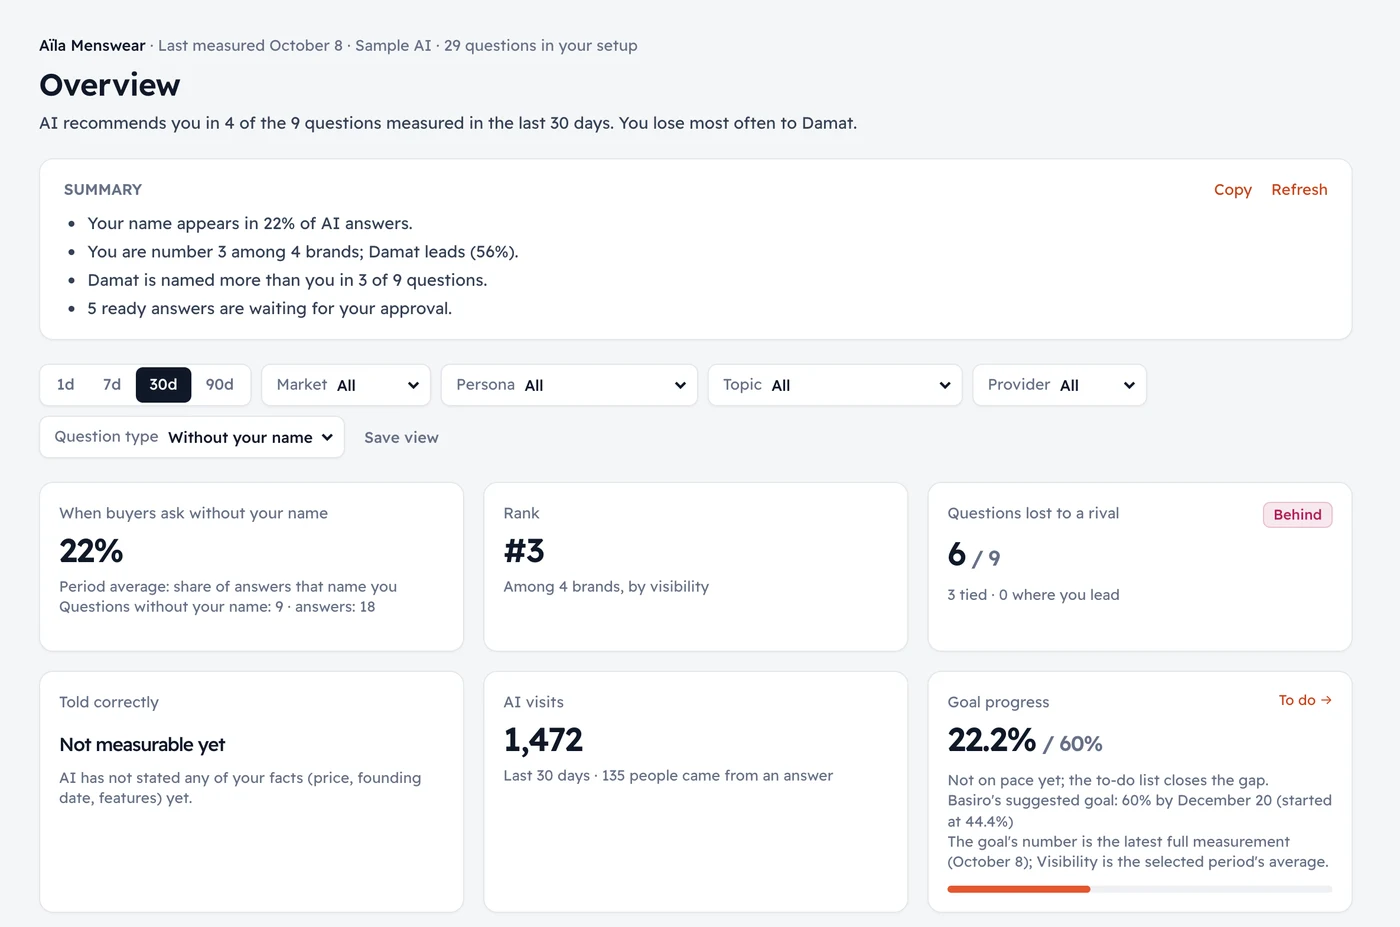Screen dimensions: 1400x927
Task: Click '135 people came from an answer' text
Action: point(717,776)
